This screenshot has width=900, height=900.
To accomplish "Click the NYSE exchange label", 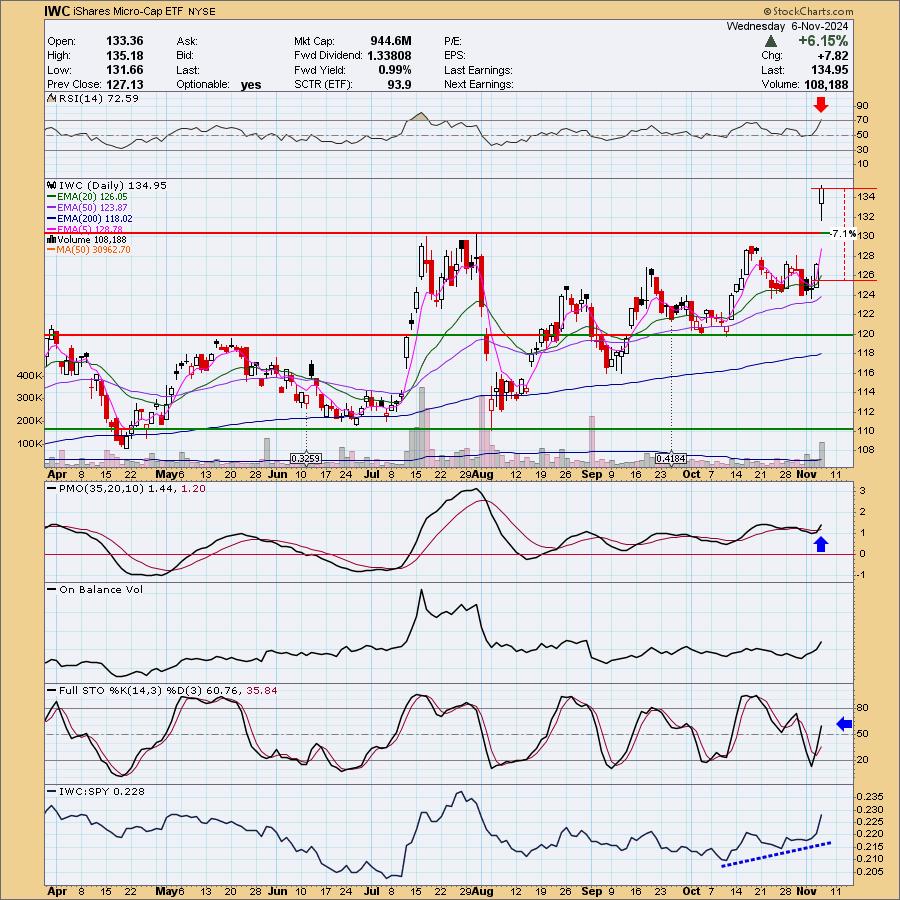I will [x=201, y=11].
